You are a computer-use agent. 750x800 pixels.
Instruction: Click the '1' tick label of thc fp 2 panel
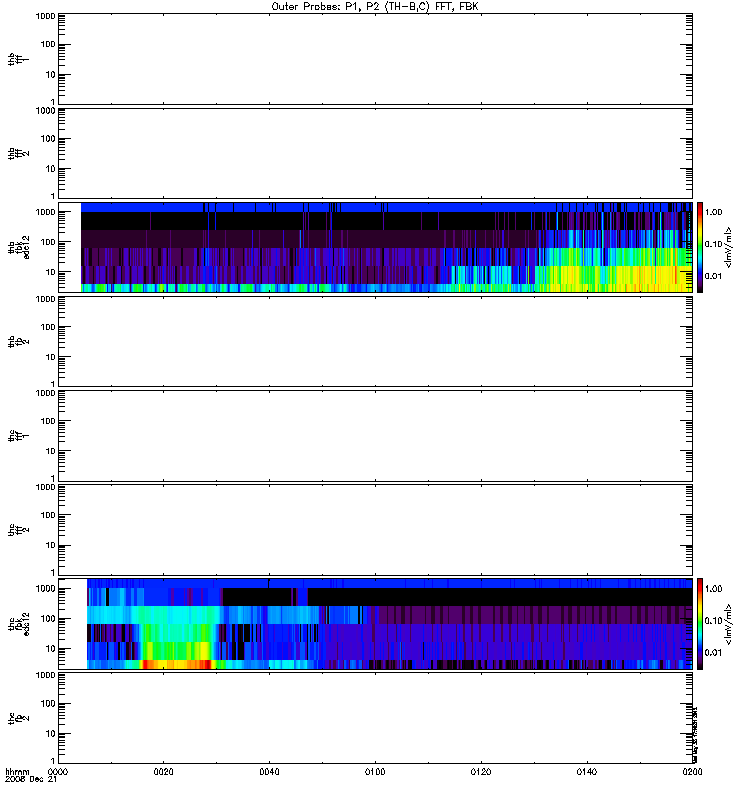click(53, 761)
